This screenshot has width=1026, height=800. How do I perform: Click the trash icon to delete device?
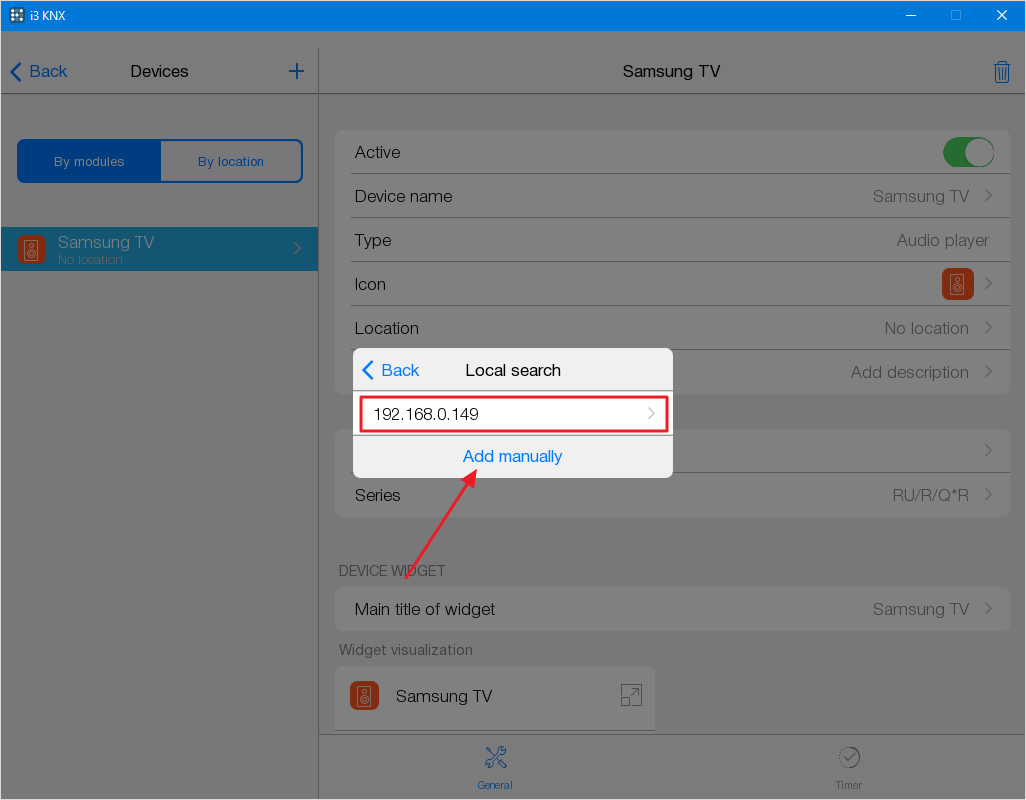(x=1001, y=72)
